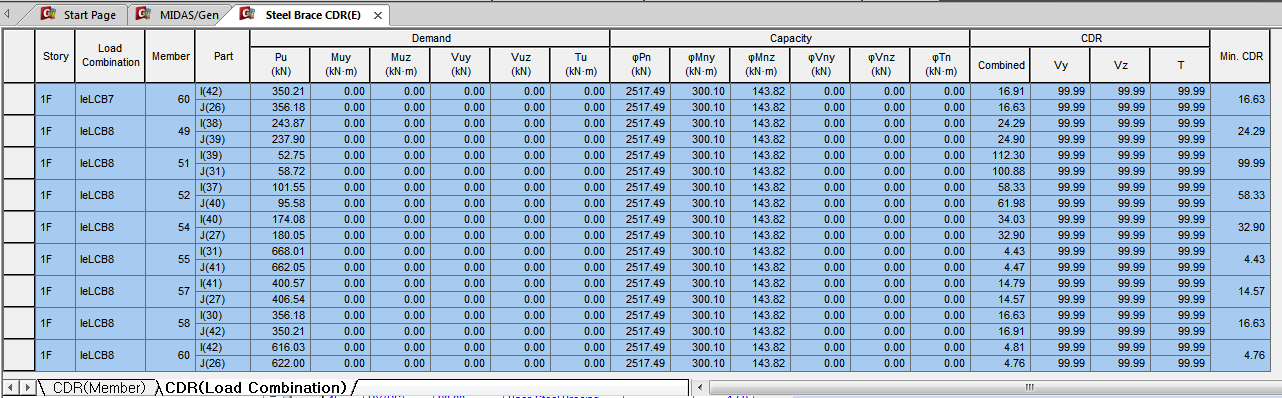Click the Vy column header
This screenshot has width=1282, height=398.
[1060, 64]
